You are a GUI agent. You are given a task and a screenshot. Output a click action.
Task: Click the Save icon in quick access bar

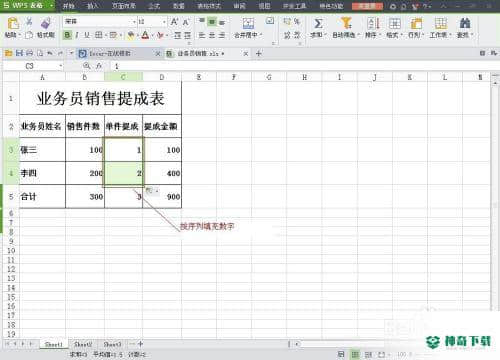[x=19, y=53]
